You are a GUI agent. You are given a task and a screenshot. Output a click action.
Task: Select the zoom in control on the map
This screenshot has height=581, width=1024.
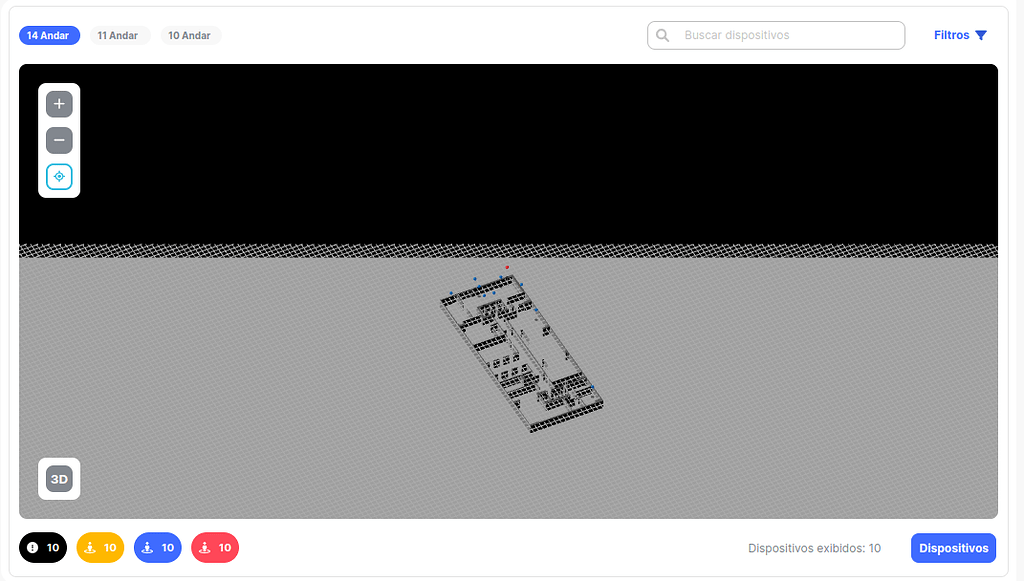point(59,103)
